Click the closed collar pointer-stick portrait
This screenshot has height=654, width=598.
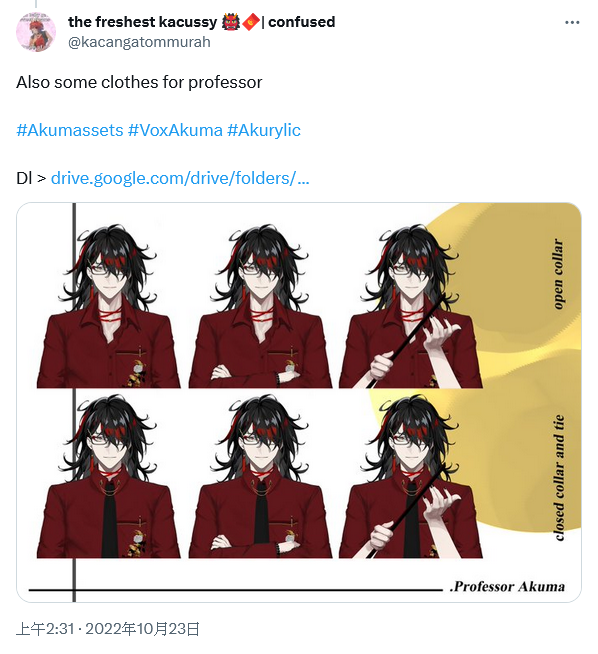411,476
